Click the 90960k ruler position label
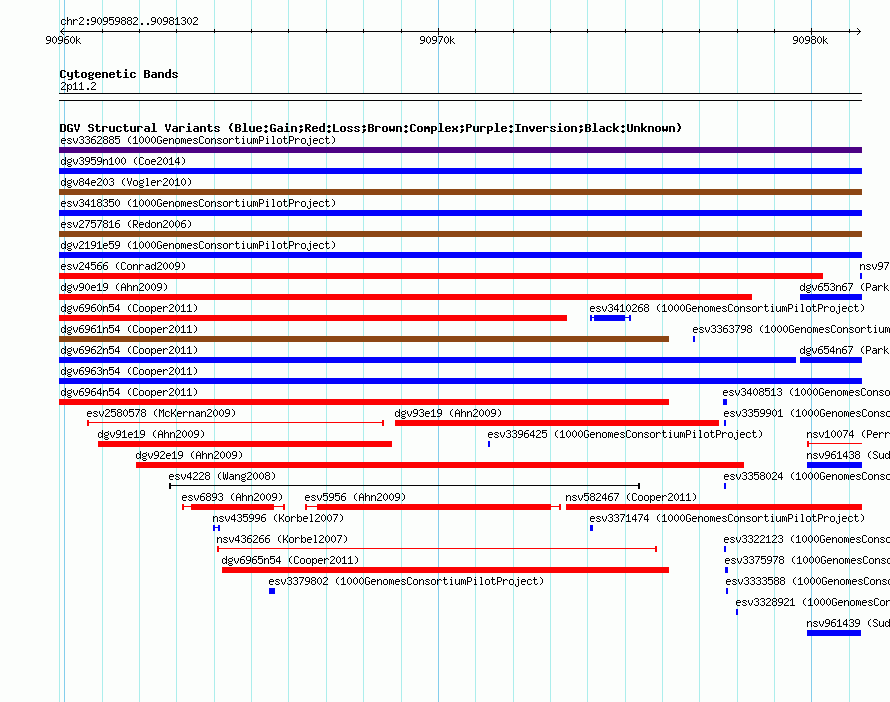The width and height of the screenshot is (890, 702). tap(63, 40)
